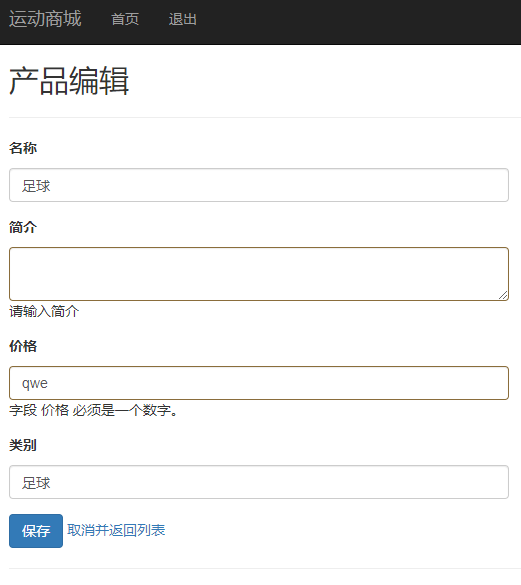The height and width of the screenshot is (585, 521).
Task: Grab the 简介 textarea resize handle
Action: (x=503, y=295)
